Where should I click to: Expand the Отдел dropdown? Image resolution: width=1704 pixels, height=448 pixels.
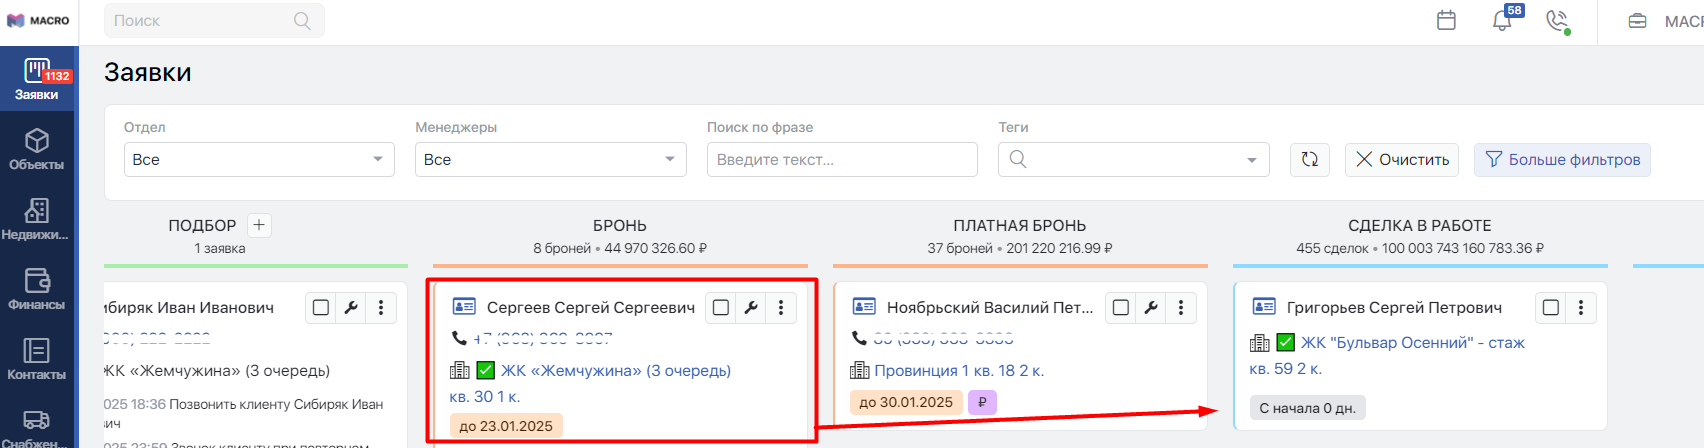tap(259, 159)
